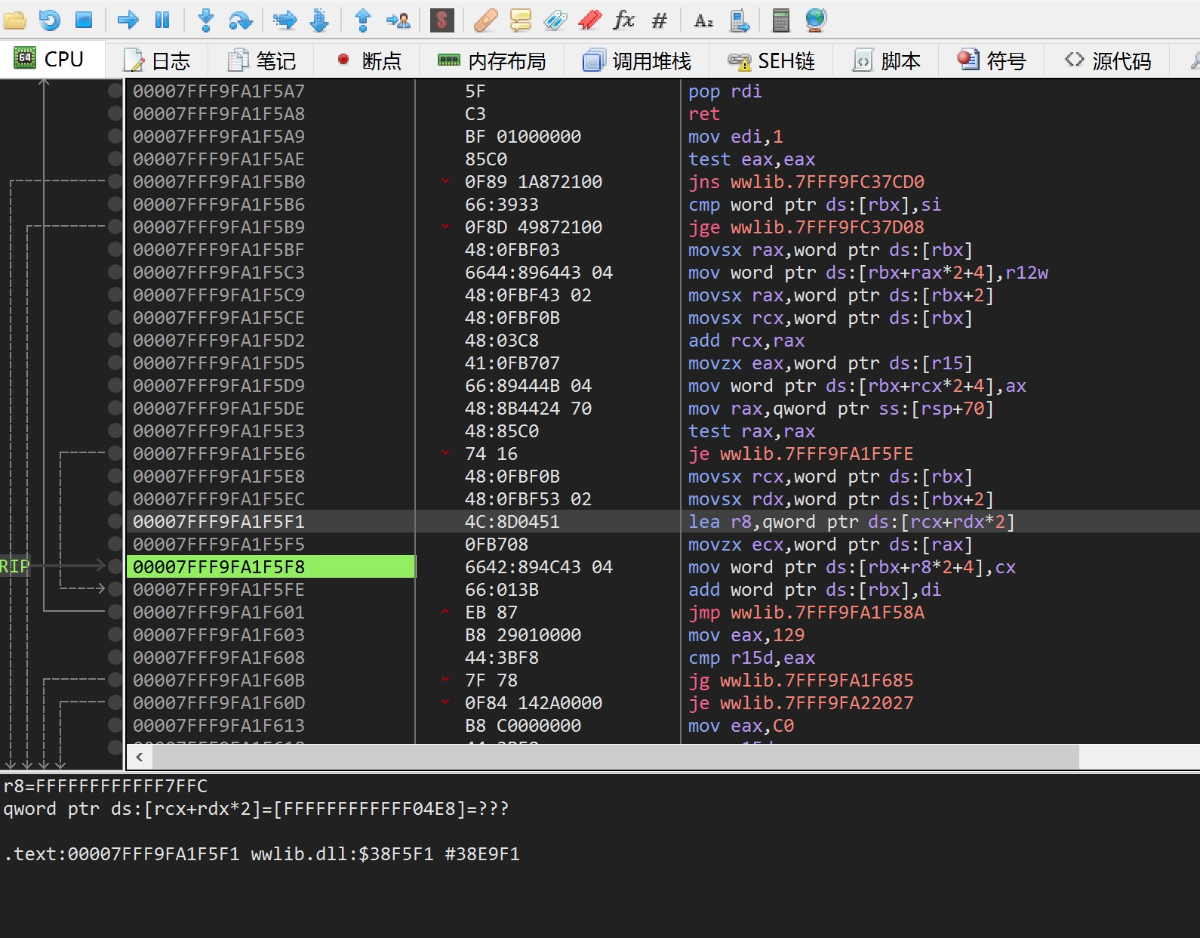1200x938 pixels.
Task: Toggle breakpoint at 00007FFF9FA1F5E3
Action: [115, 431]
